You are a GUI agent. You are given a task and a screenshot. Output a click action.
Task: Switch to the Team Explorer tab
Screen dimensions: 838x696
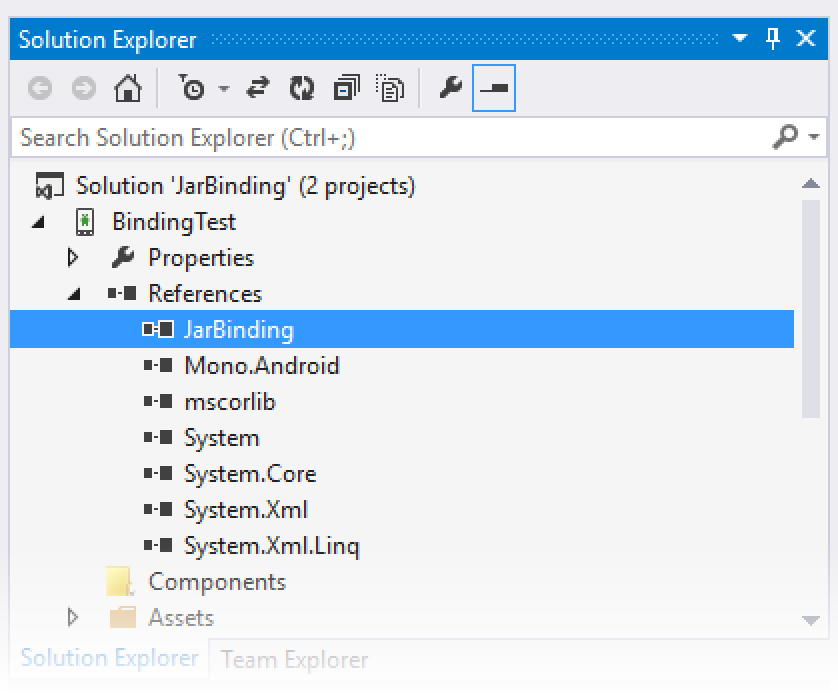point(294,660)
